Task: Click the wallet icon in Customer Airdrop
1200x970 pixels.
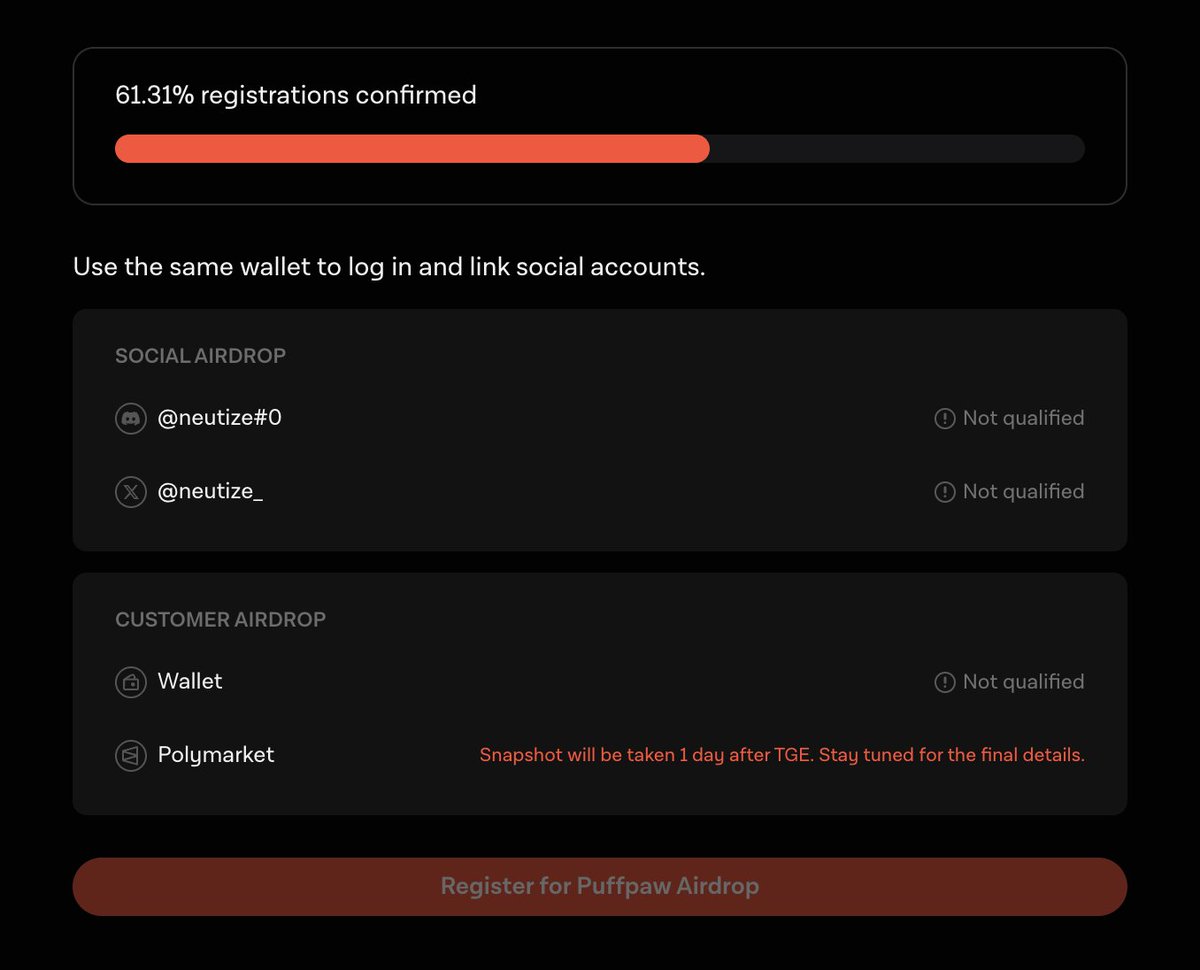Action: point(131,682)
